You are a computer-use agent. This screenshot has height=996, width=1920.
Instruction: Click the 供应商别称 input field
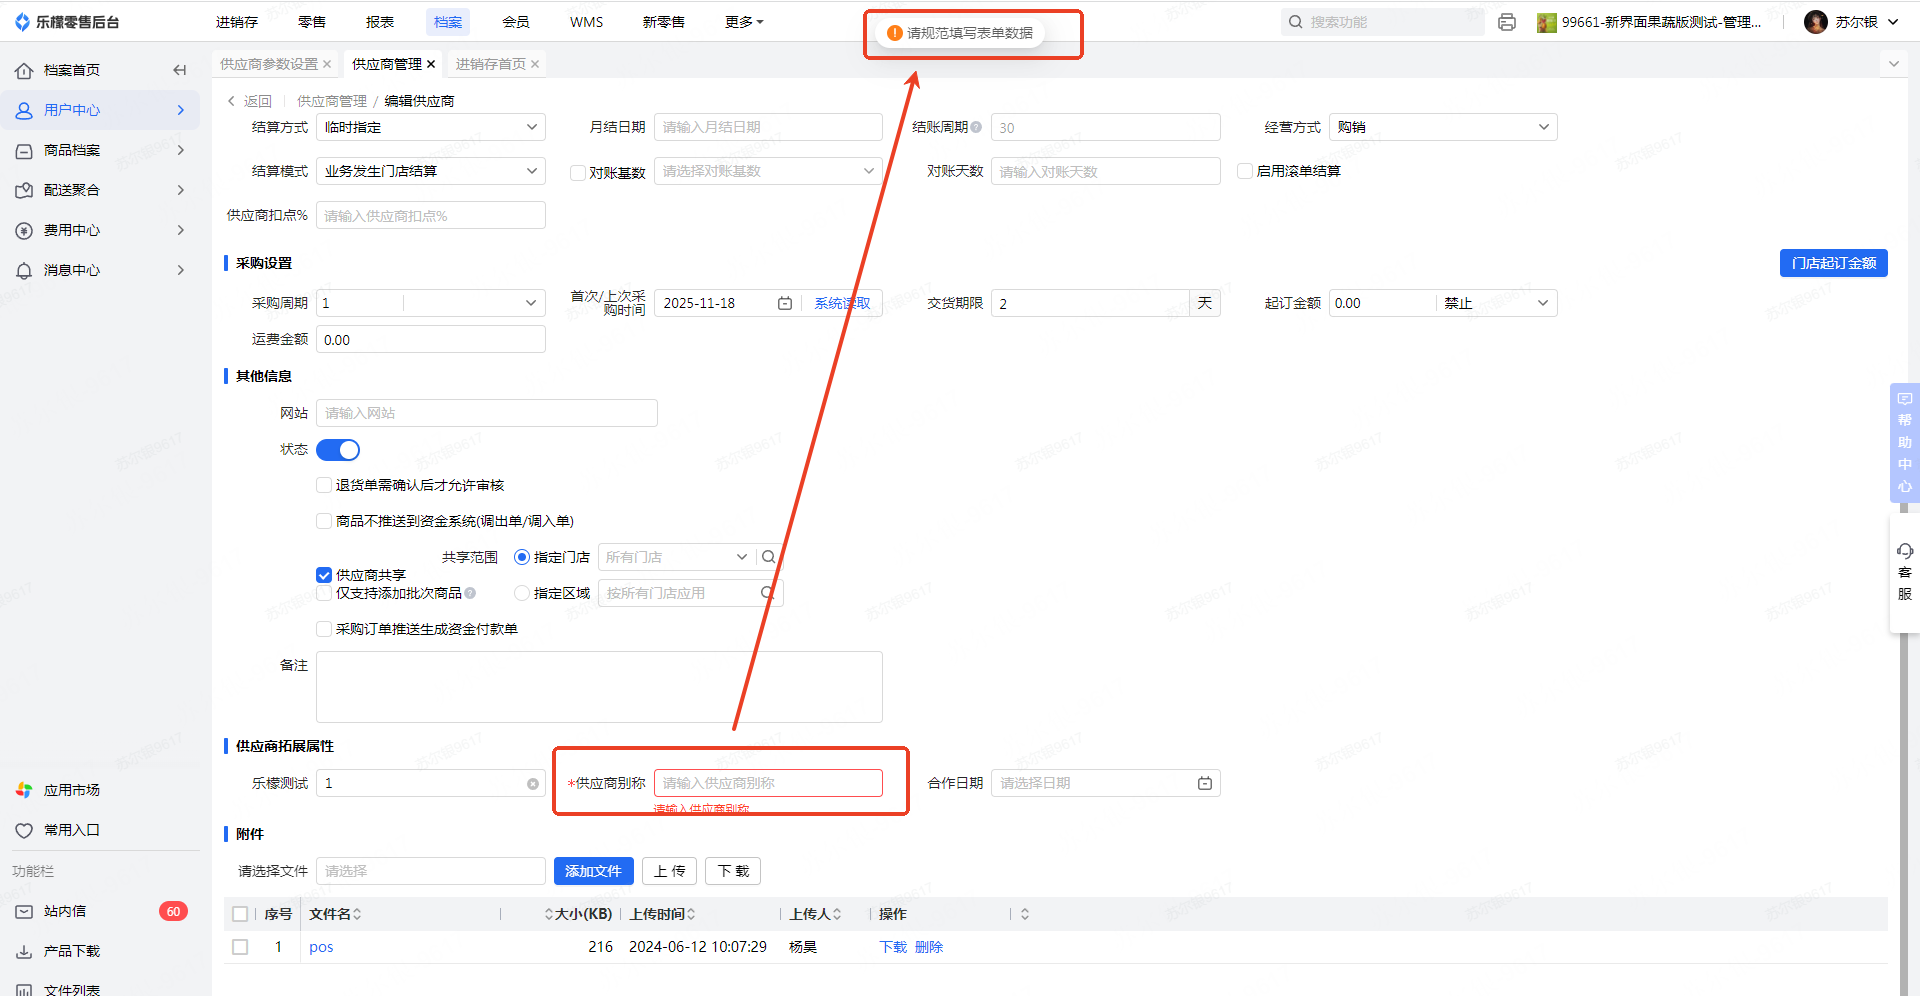[768, 783]
